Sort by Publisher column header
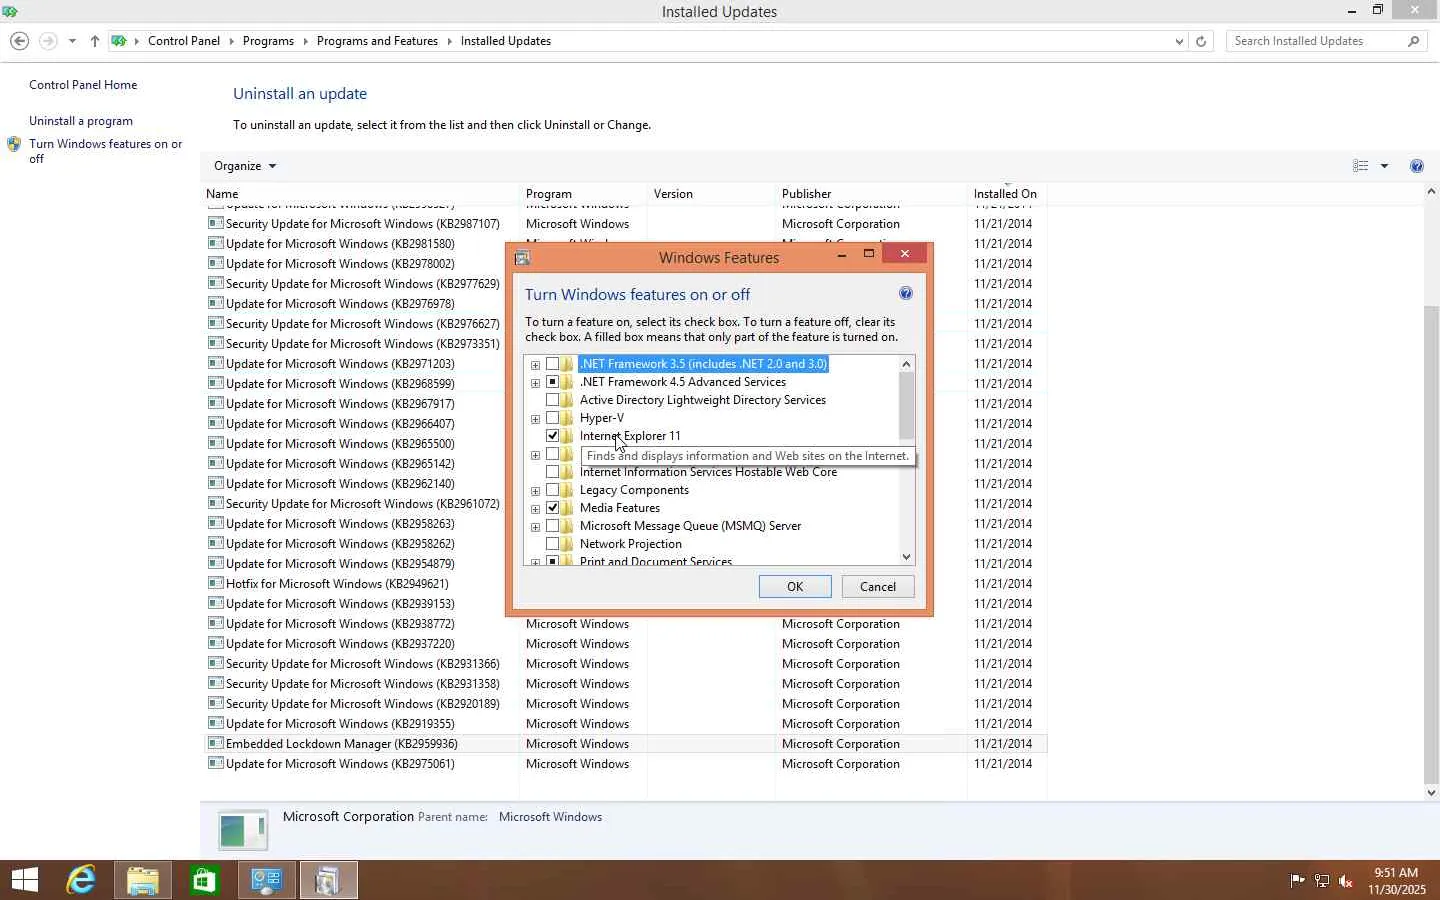 pyautogui.click(x=871, y=194)
